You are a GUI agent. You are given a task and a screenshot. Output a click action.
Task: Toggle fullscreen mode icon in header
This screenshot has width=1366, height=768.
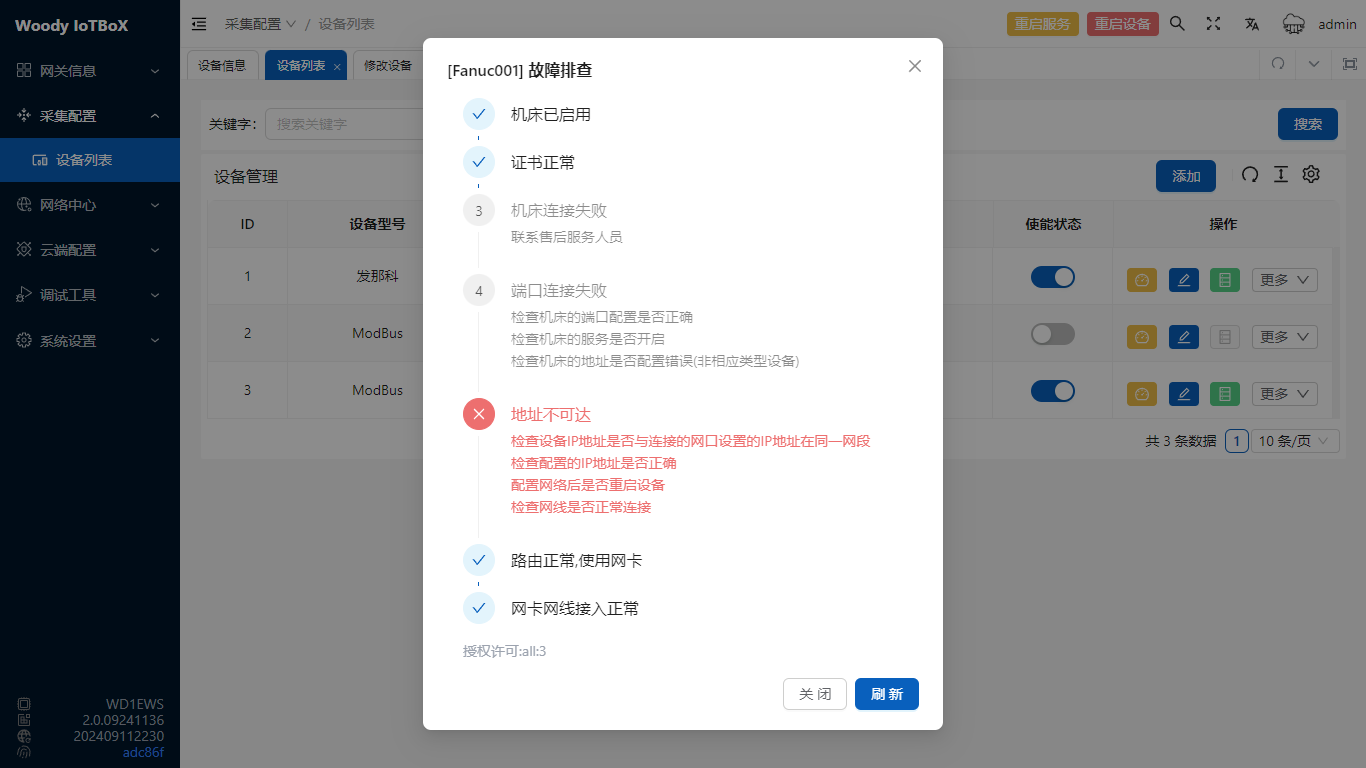click(x=1213, y=24)
